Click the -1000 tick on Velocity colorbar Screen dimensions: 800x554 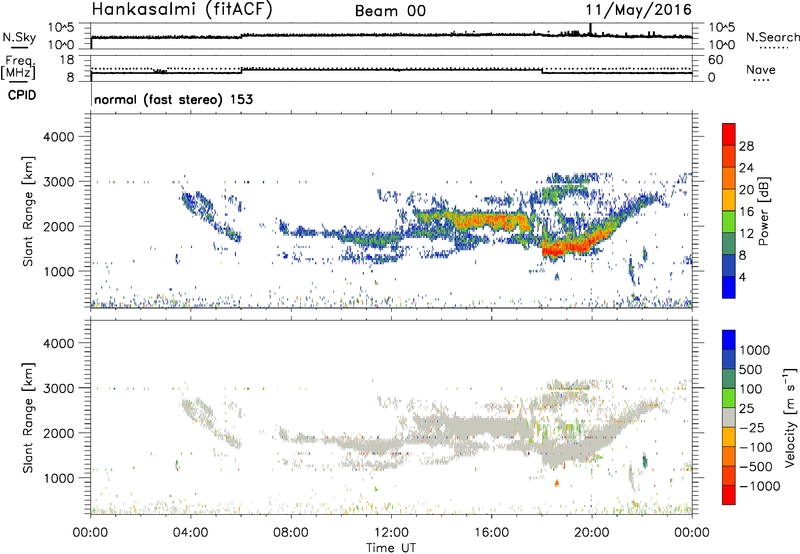(759, 486)
